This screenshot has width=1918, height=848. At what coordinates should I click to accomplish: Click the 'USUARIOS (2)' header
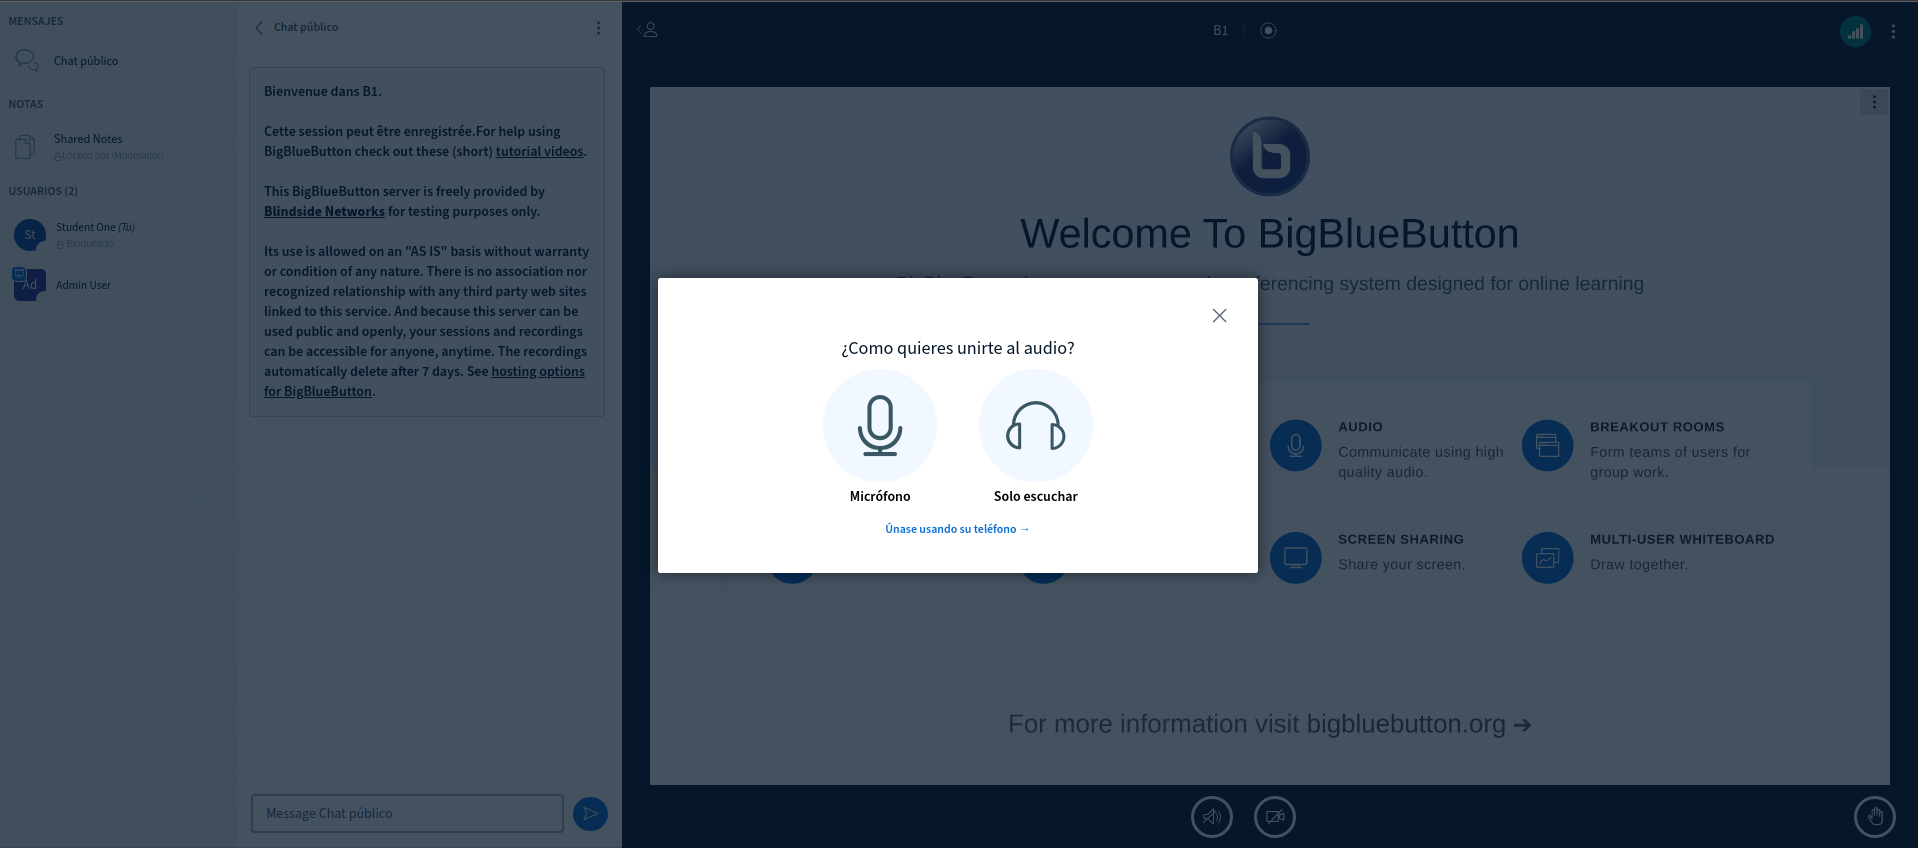click(x=43, y=191)
